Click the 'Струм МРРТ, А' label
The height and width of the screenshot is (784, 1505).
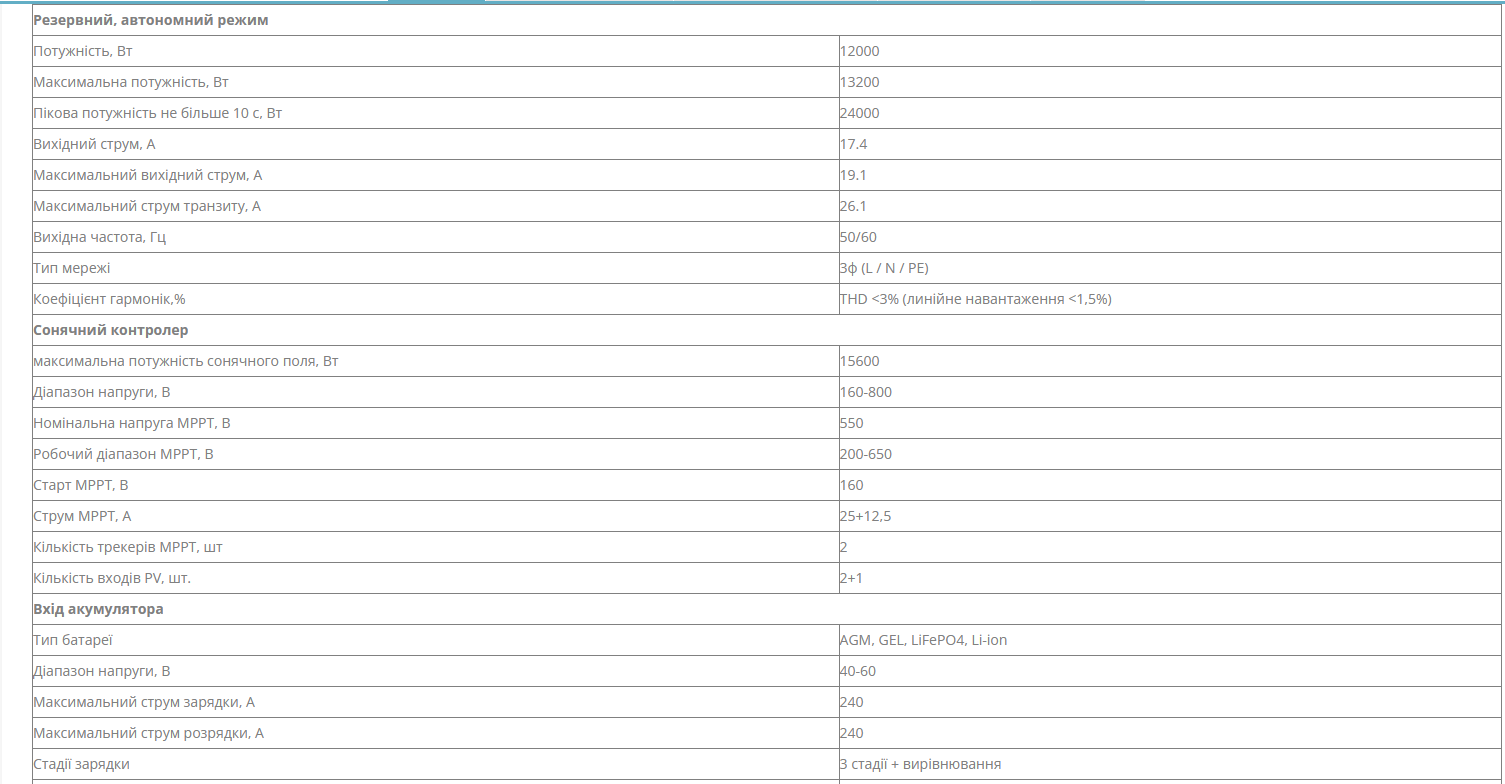click(x=83, y=516)
